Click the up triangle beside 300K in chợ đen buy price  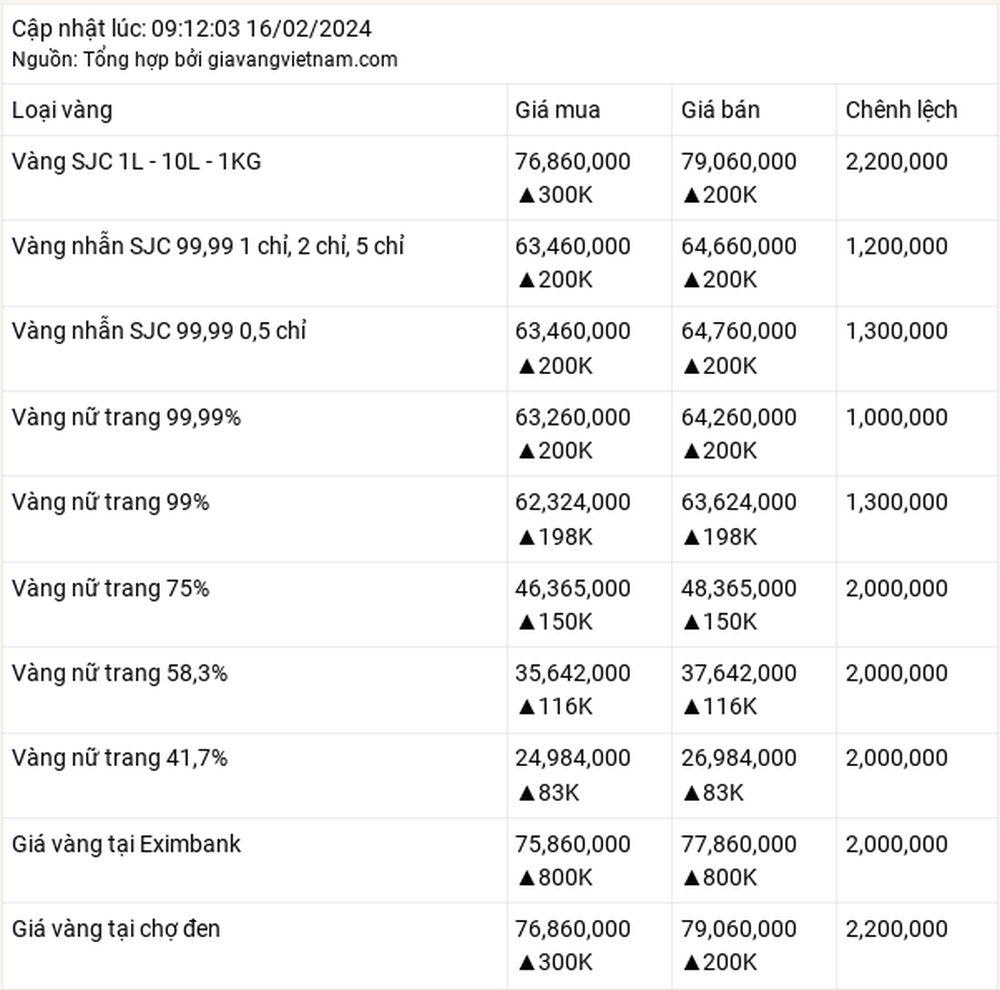526,963
